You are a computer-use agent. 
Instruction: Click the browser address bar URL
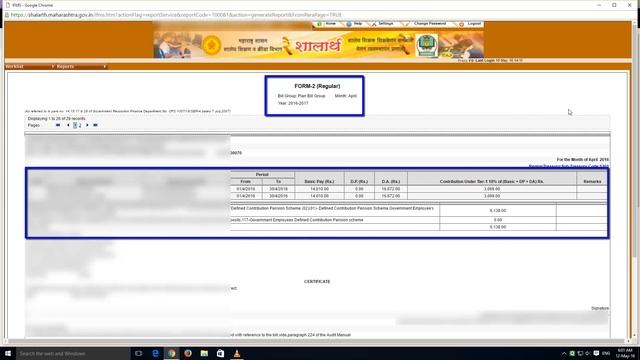pyautogui.click(x=176, y=15)
